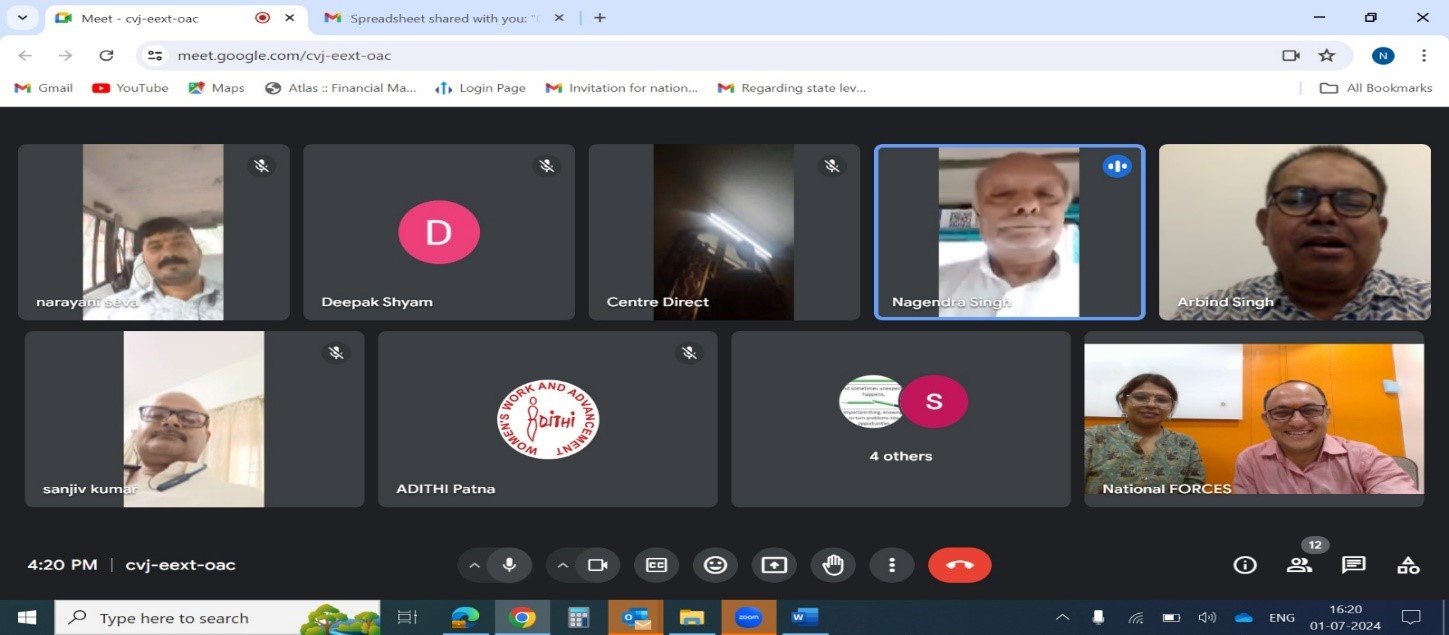Turn off the camera button

point(597,565)
